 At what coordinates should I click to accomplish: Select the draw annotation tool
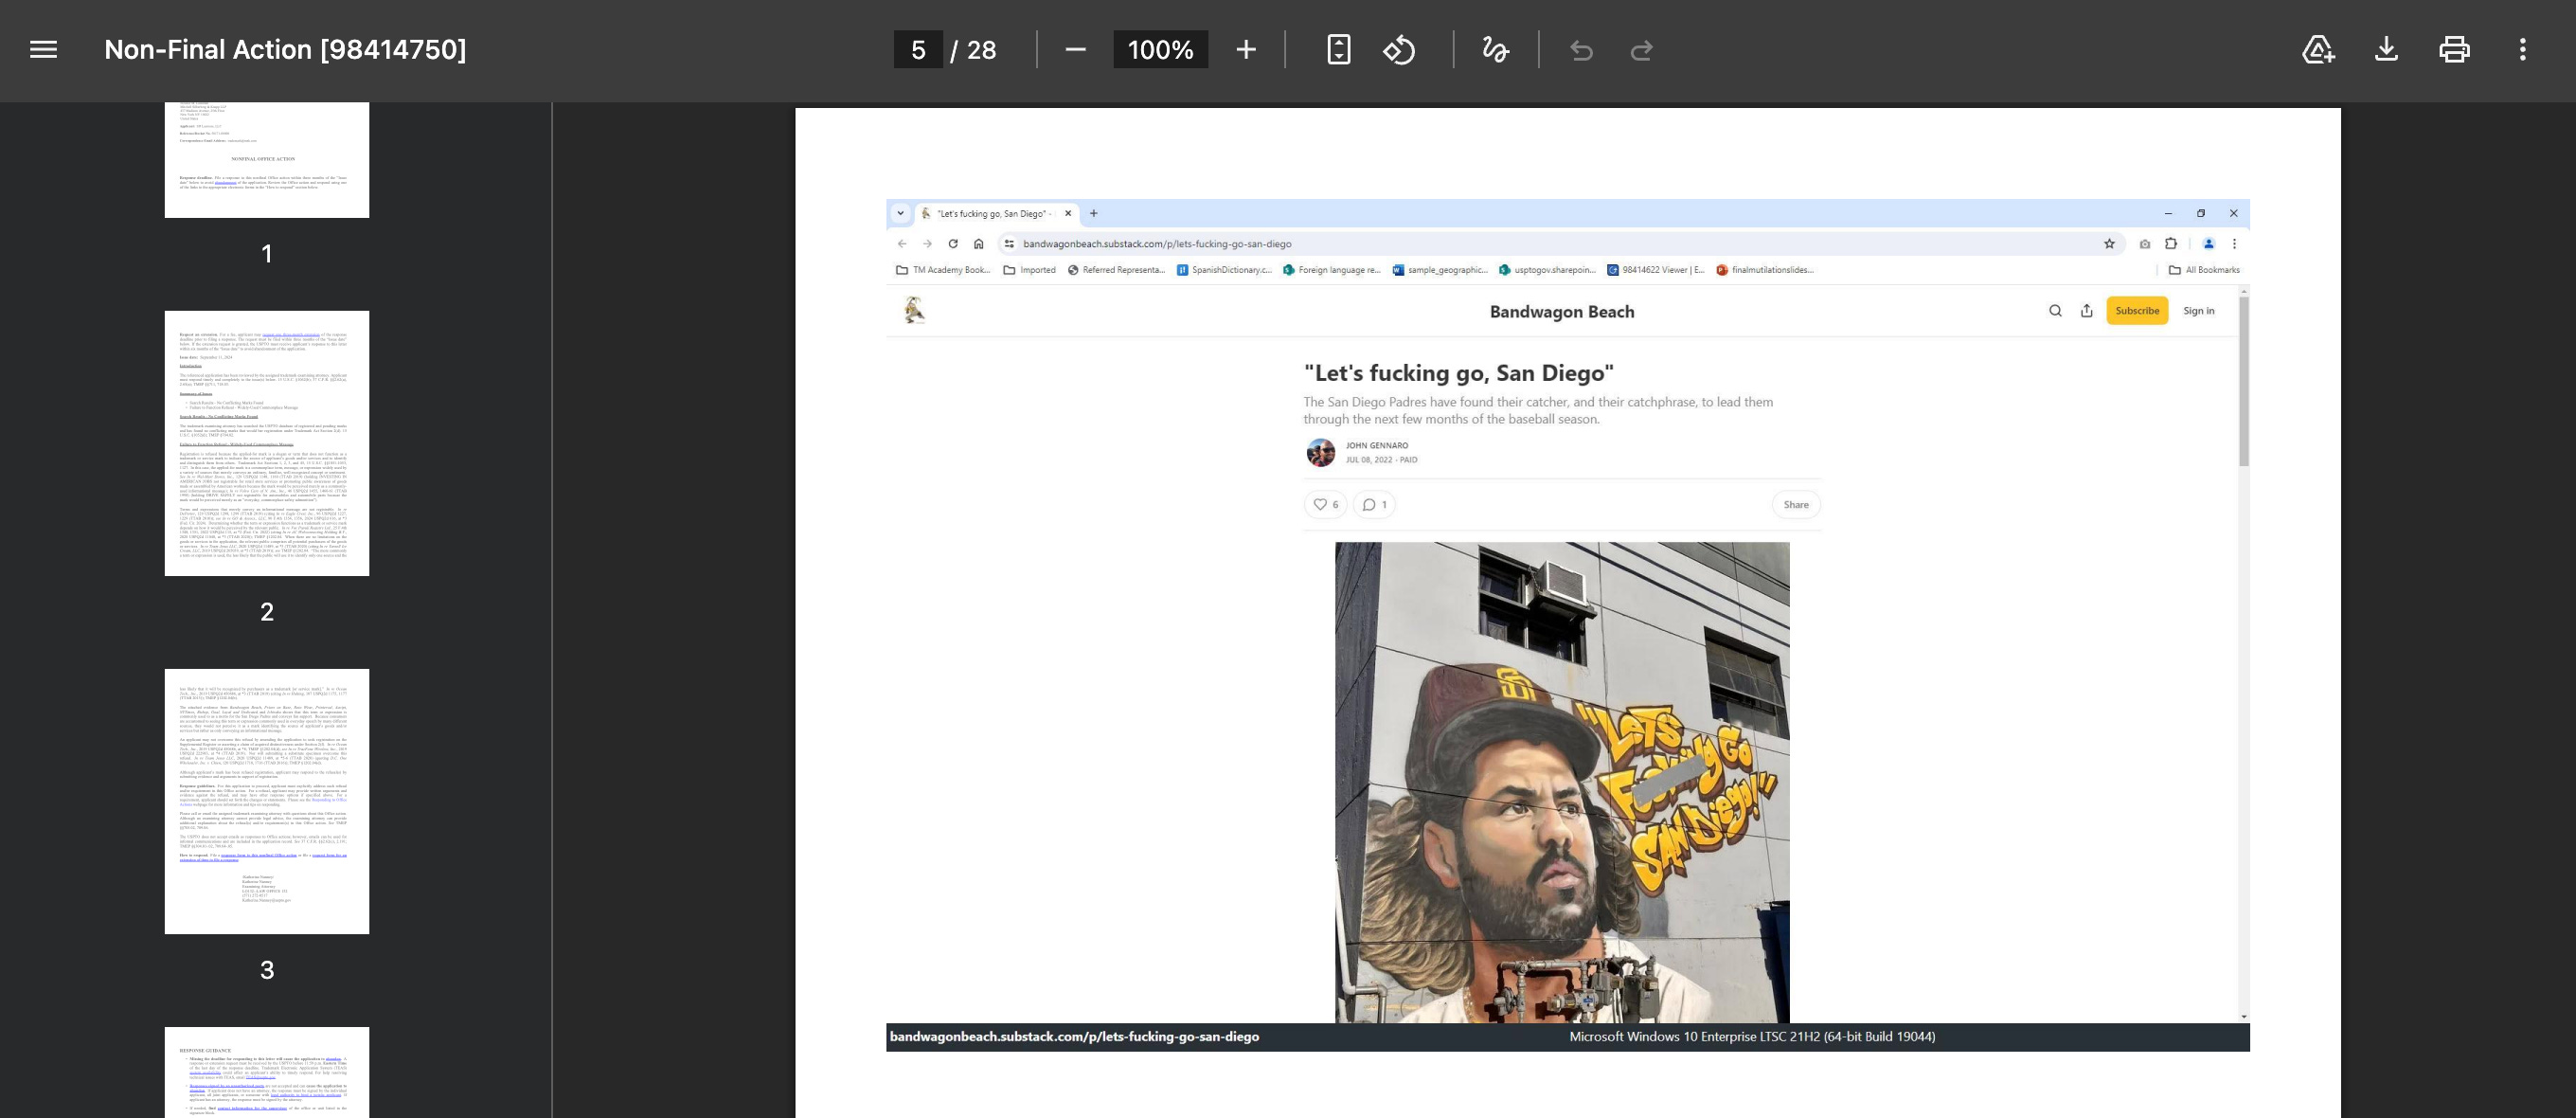tap(1495, 50)
